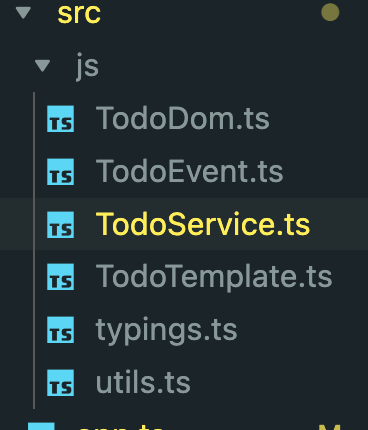Open the TodoDom.ts file
The height and width of the screenshot is (430, 368).
click(x=183, y=118)
